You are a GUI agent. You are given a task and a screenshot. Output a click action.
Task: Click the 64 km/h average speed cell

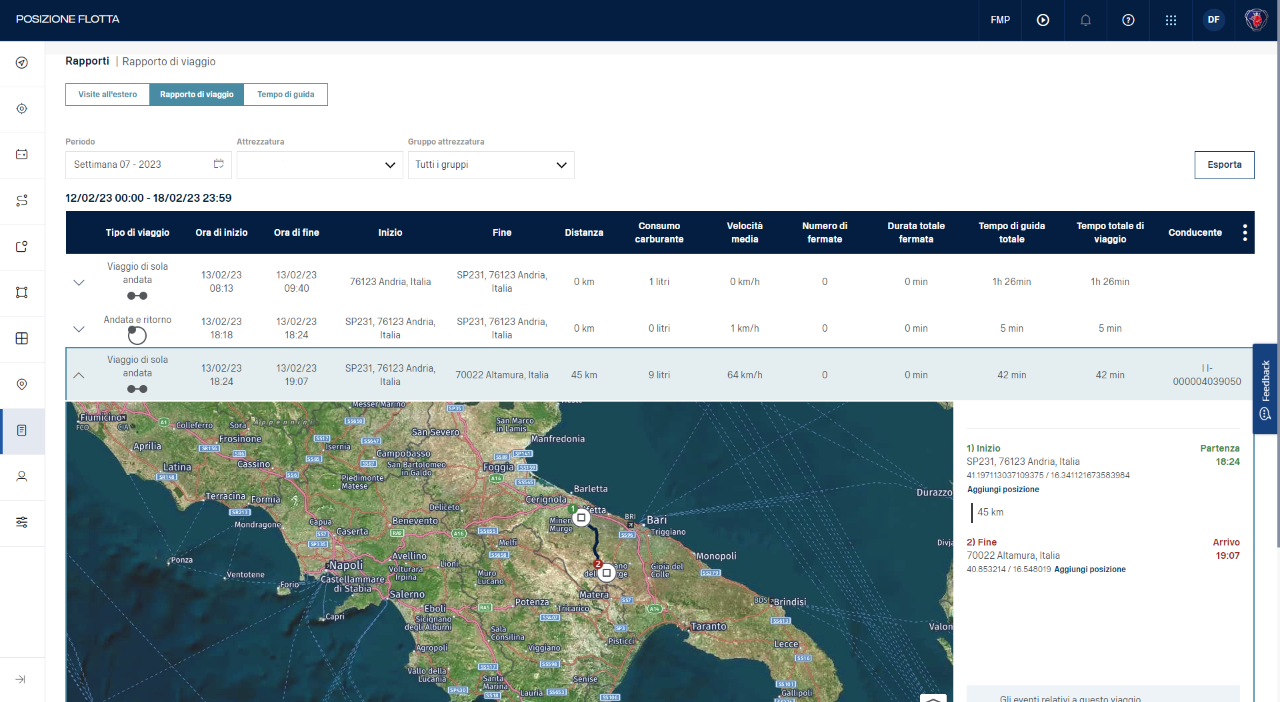tap(745, 375)
